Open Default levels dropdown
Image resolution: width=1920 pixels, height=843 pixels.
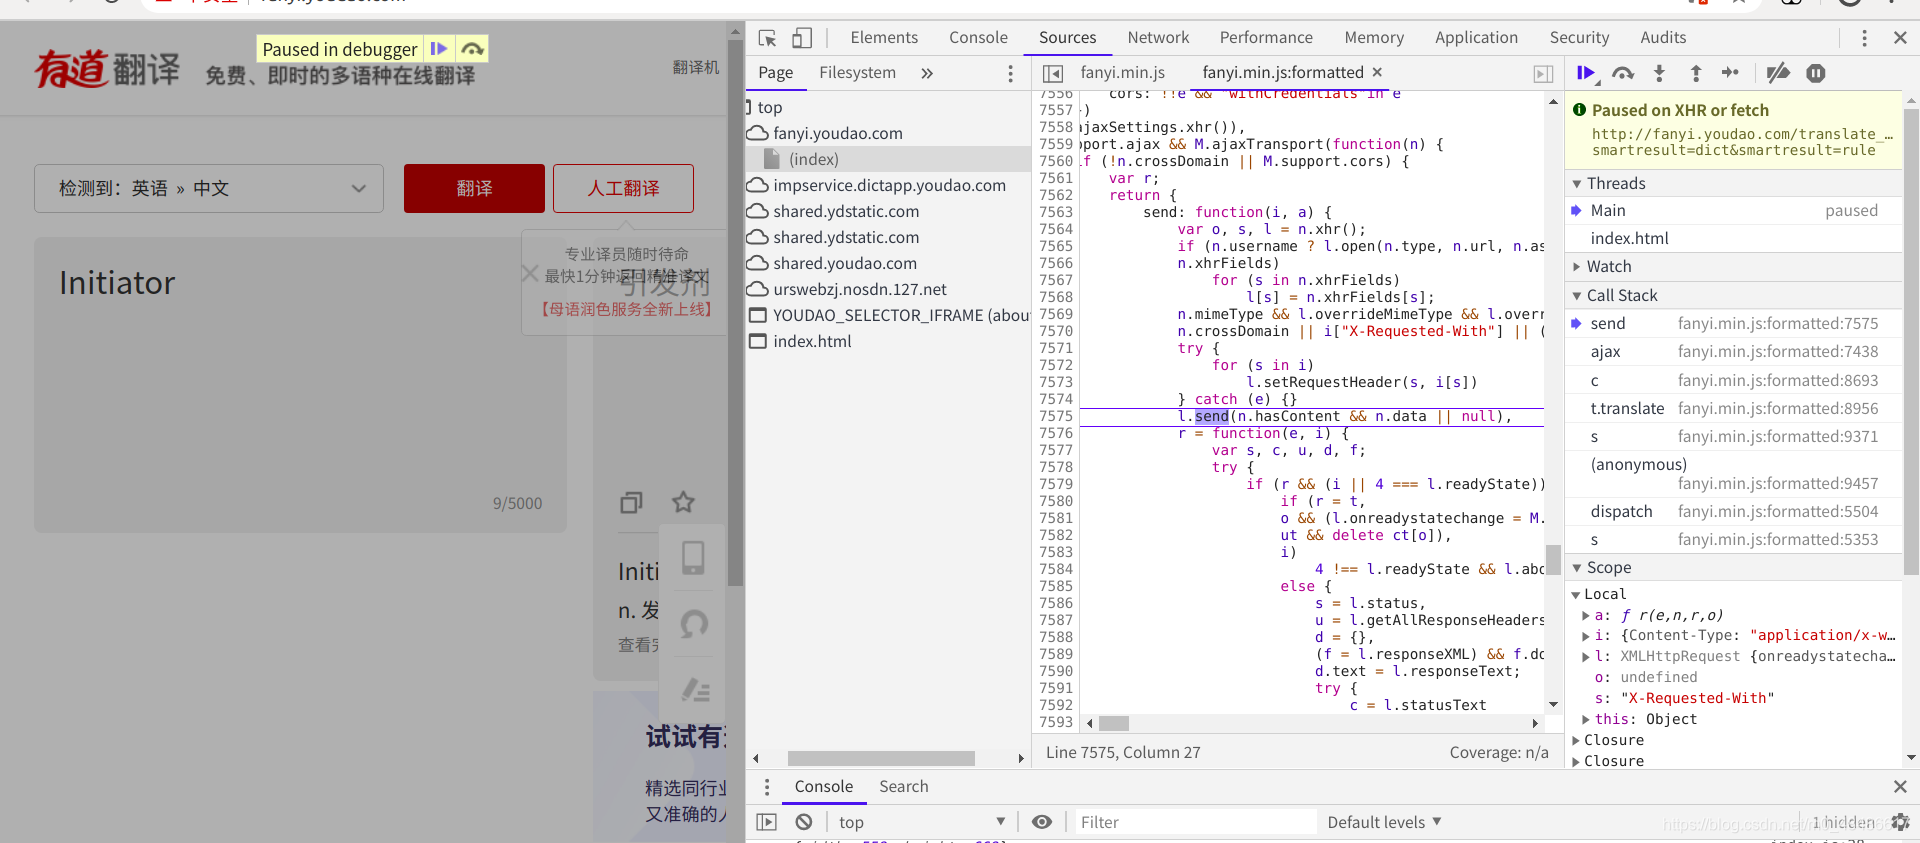(x=1384, y=822)
